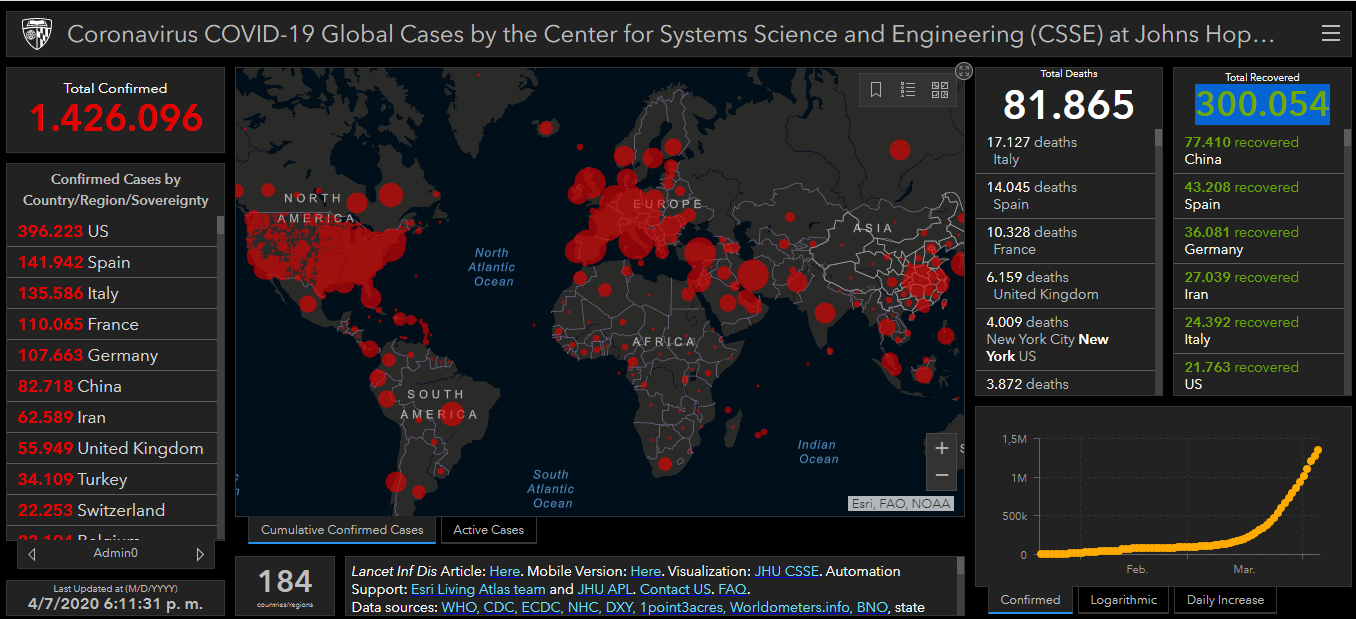Show the map legend list icon
1356x619 pixels.
(x=908, y=90)
